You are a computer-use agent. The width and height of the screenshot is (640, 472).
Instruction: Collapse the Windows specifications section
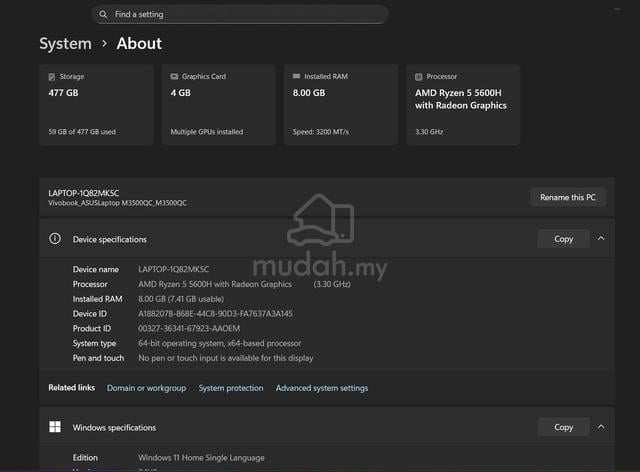coord(601,427)
